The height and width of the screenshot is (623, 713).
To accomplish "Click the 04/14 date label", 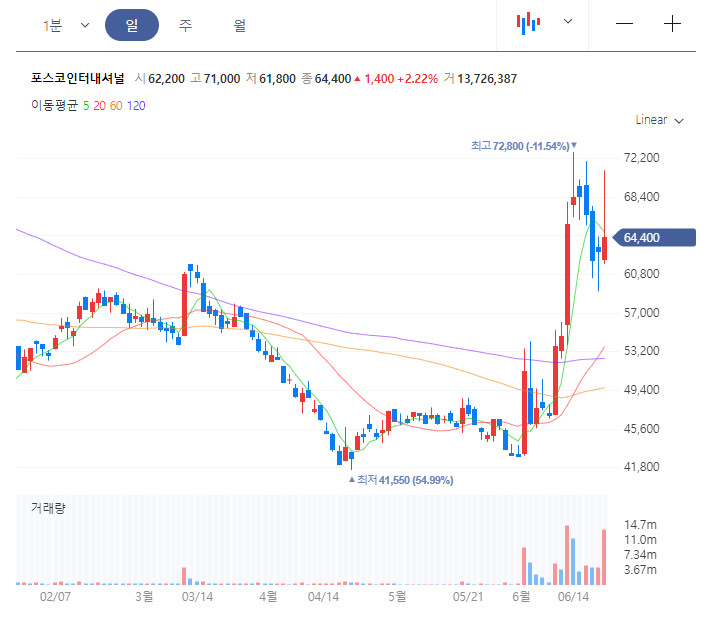I will click(323, 597).
